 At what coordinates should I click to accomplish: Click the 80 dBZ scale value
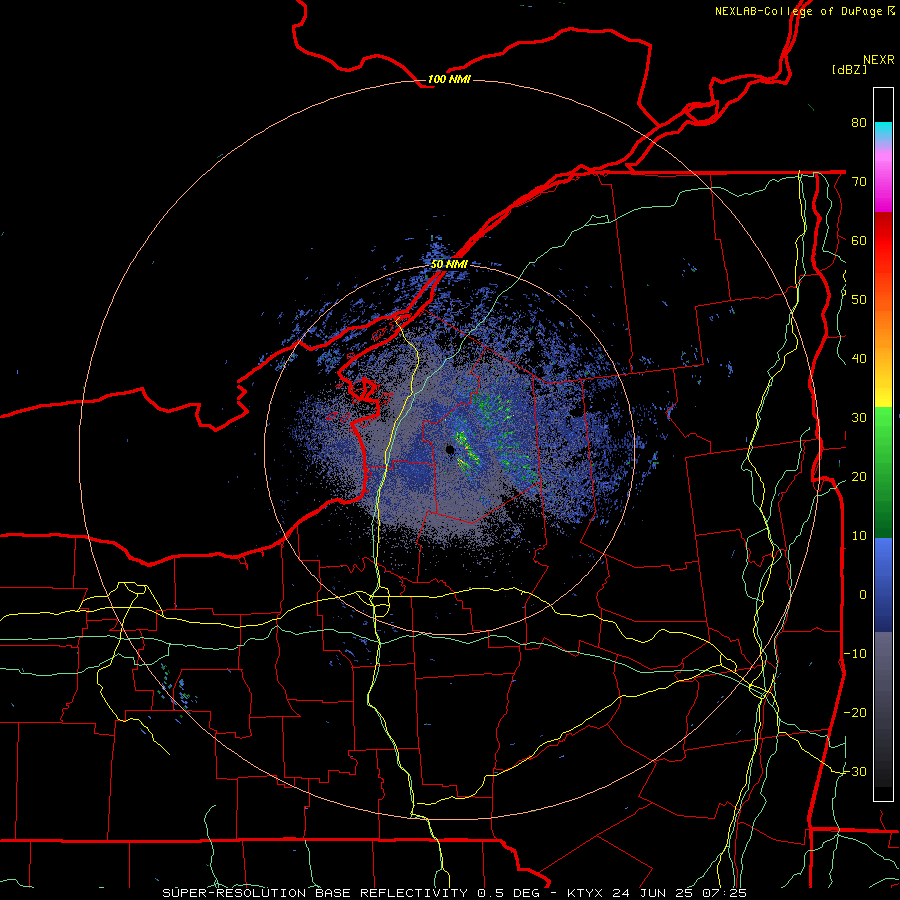pyautogui.click(x=859, y=122)
